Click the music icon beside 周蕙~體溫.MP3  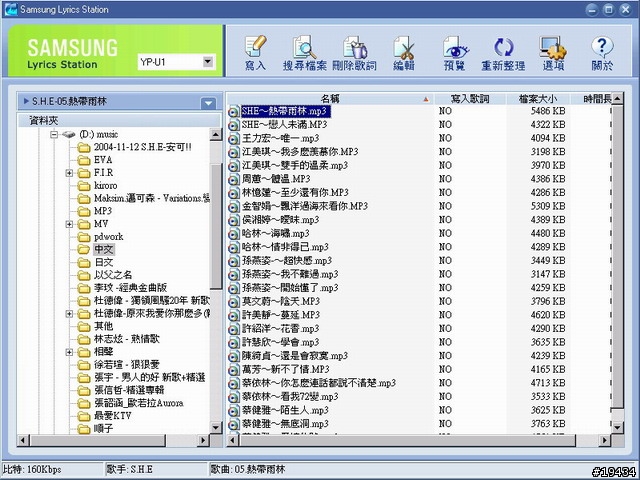[x=233, y=180]
